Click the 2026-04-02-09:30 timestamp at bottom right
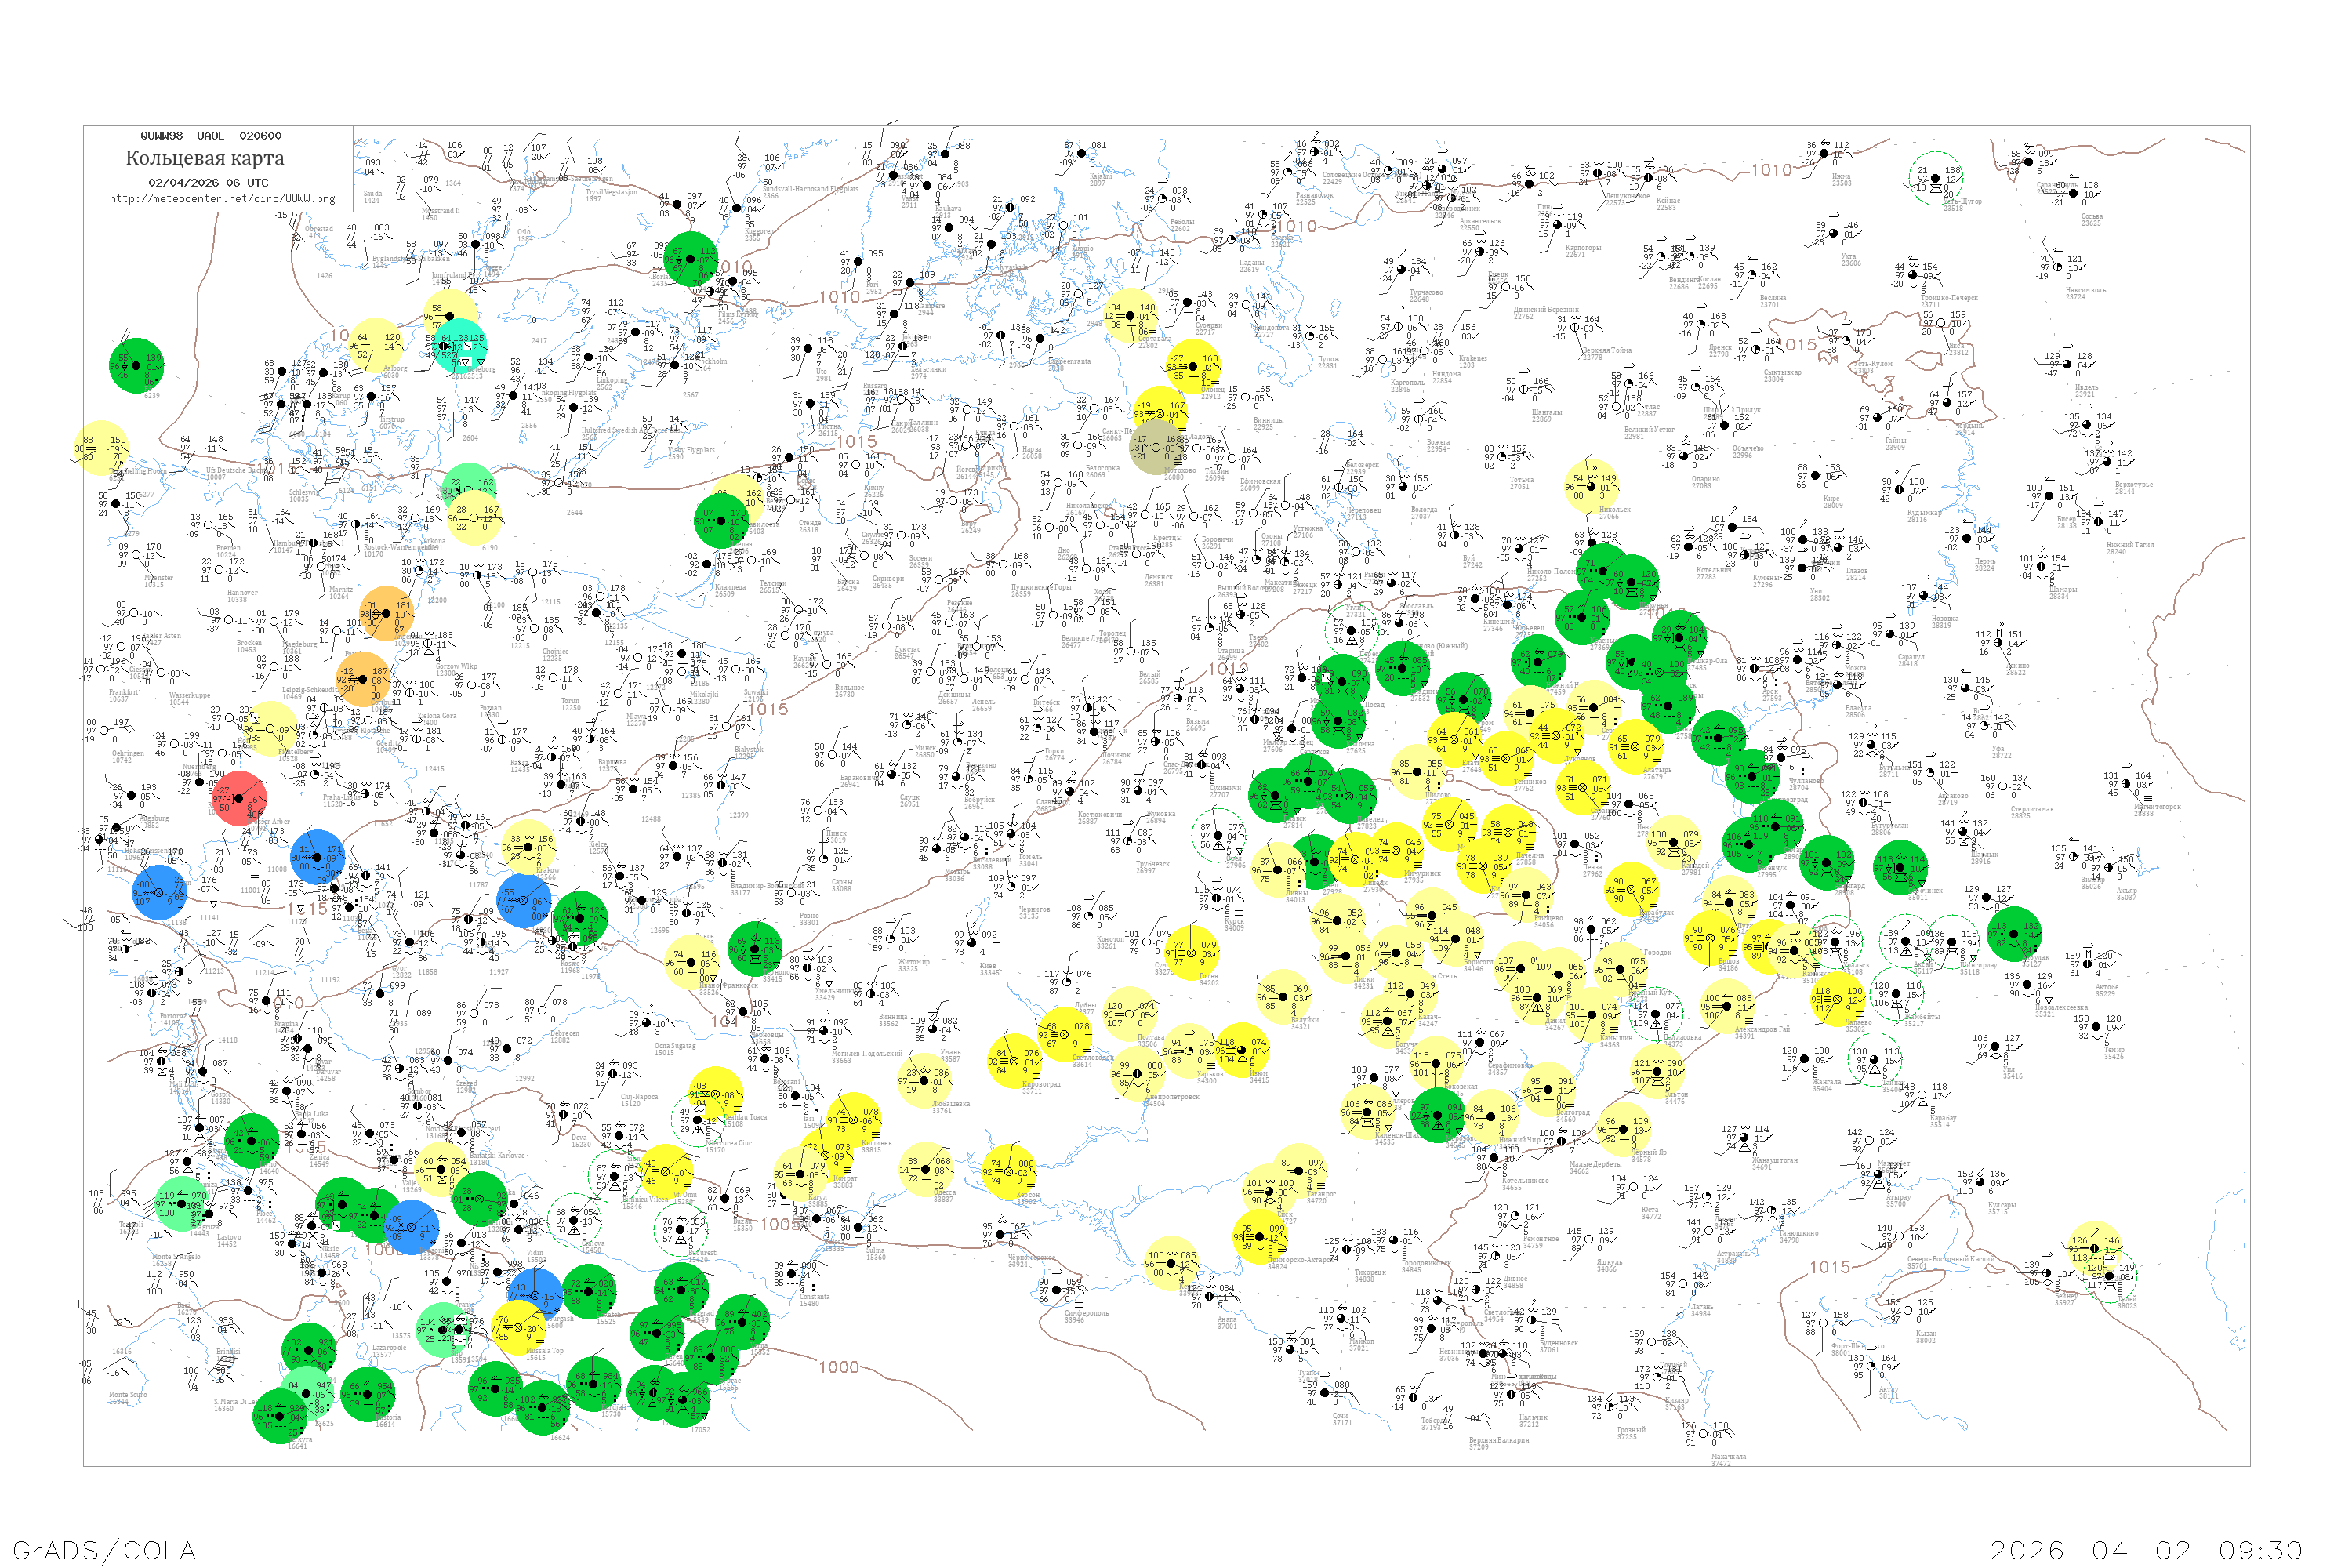Viewport: 2352px width, 1568px height. coord(2146,1550)
